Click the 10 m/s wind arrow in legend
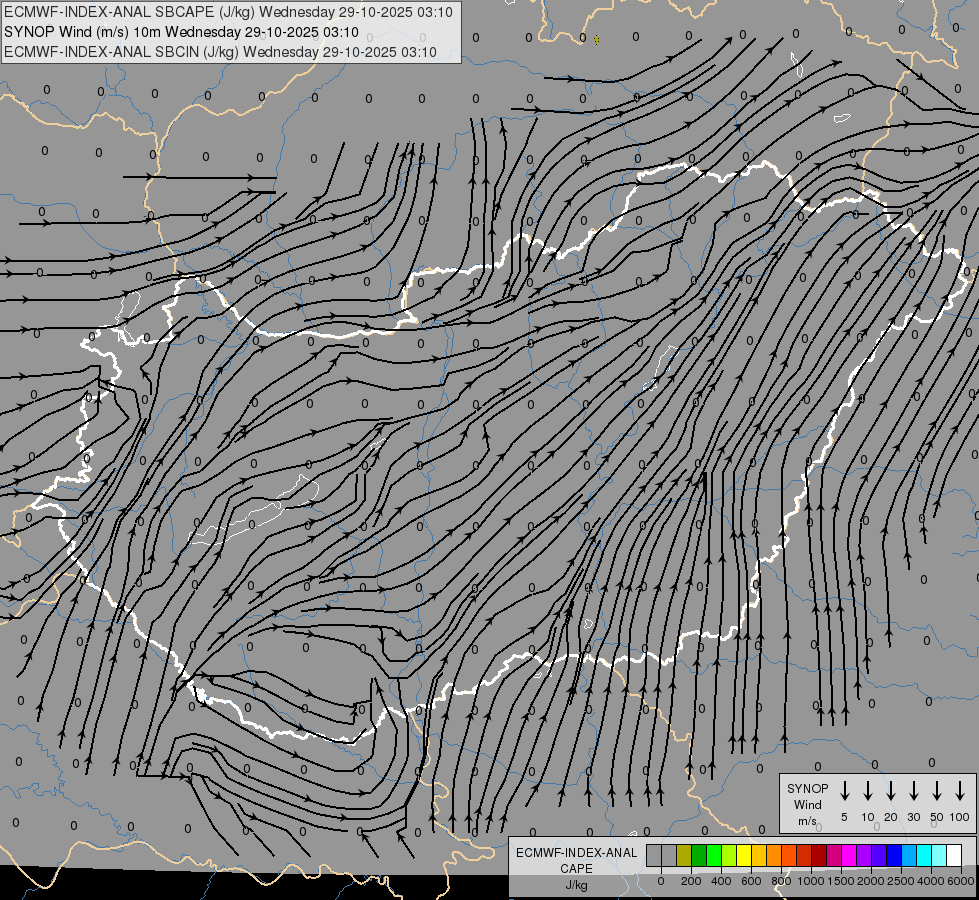 coord(867,791)
